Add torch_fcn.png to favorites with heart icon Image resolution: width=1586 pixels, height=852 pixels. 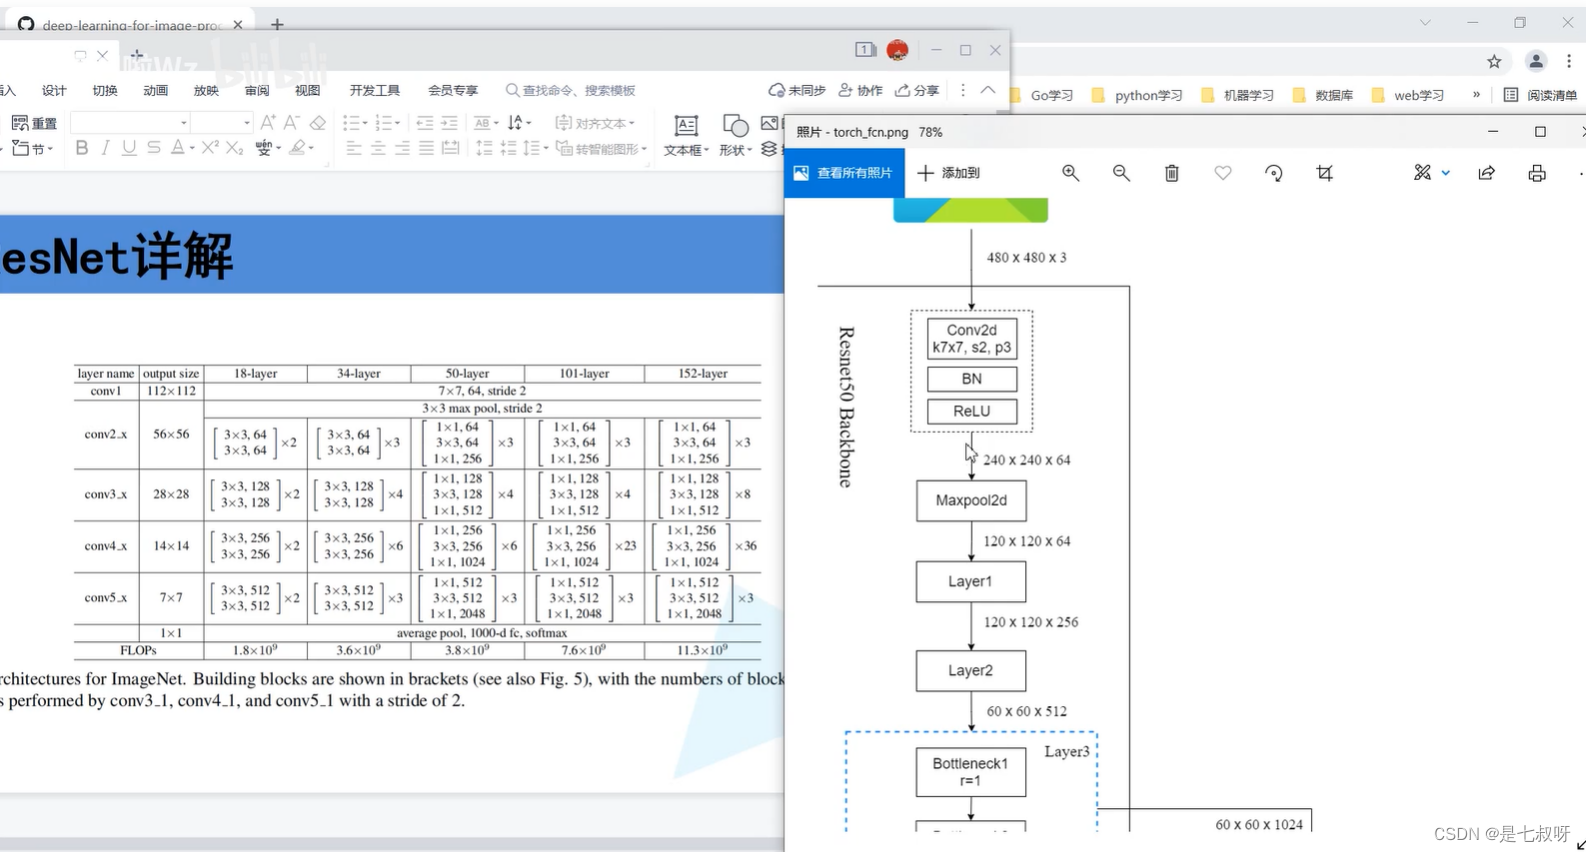pyautogui.click(x=1223, y=173)
